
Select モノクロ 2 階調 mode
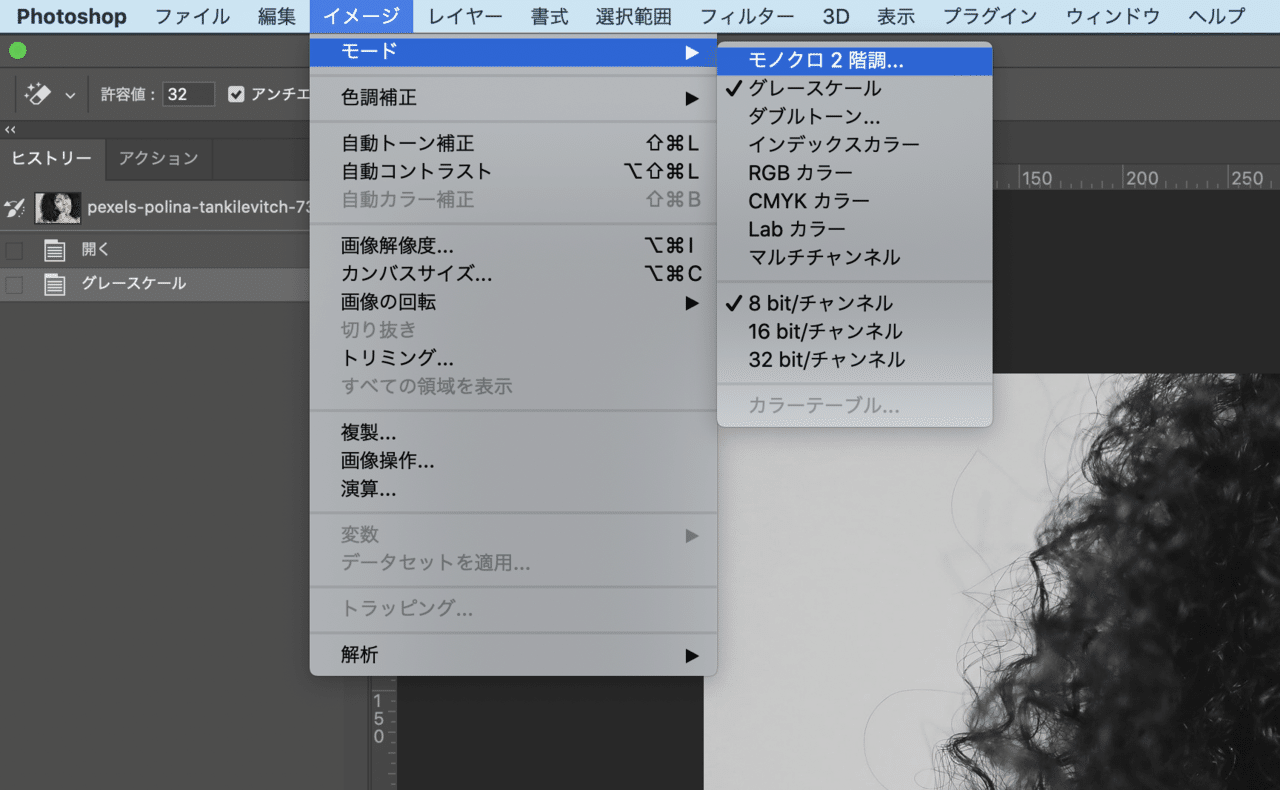pos(827,59)
